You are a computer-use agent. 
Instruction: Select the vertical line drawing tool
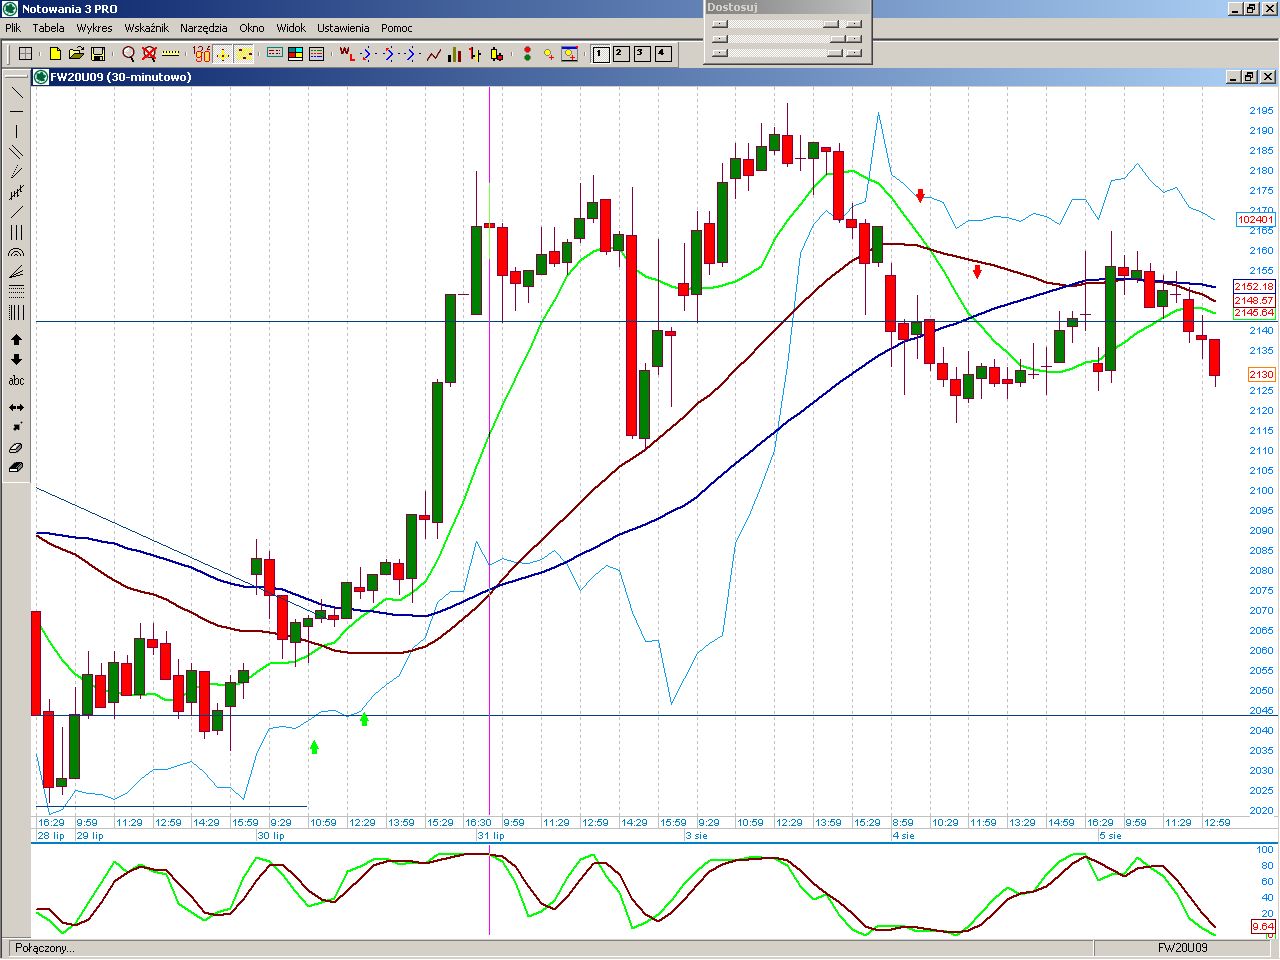[16, 132]
